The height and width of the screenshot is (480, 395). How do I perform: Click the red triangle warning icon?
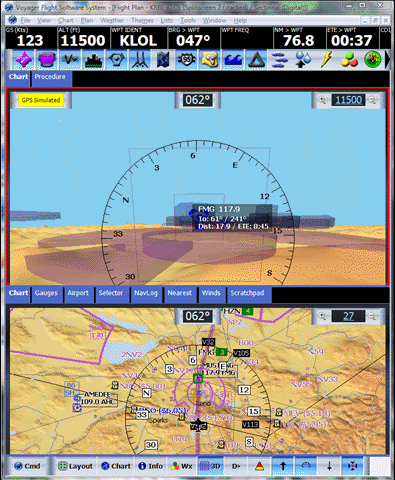259,466
